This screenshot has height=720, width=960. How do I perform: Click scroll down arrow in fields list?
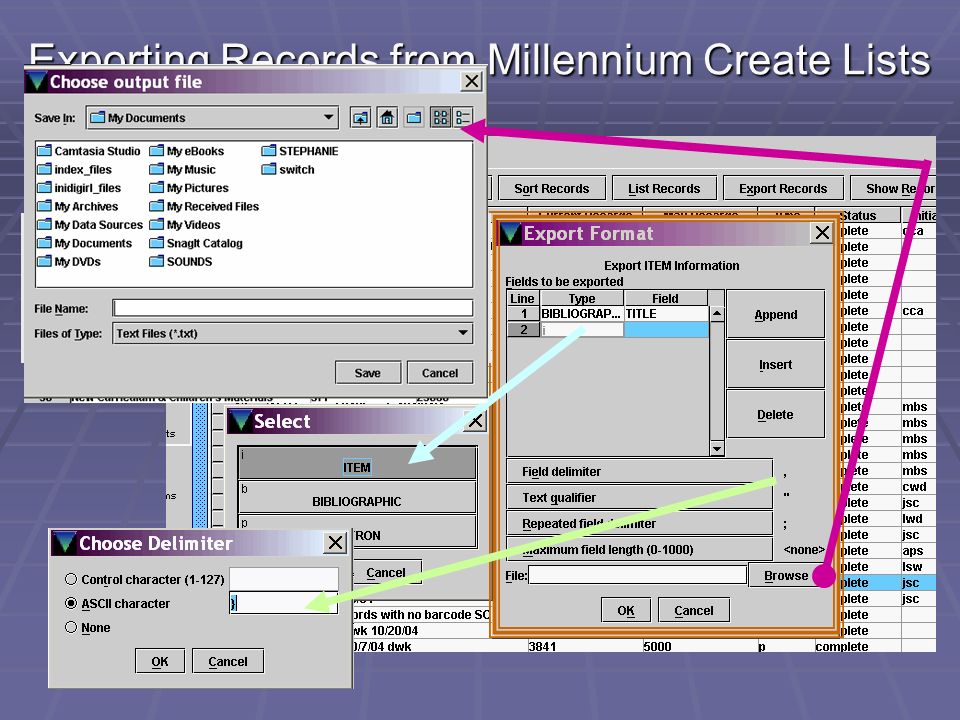pyautogui.click(x=716, y=449)
